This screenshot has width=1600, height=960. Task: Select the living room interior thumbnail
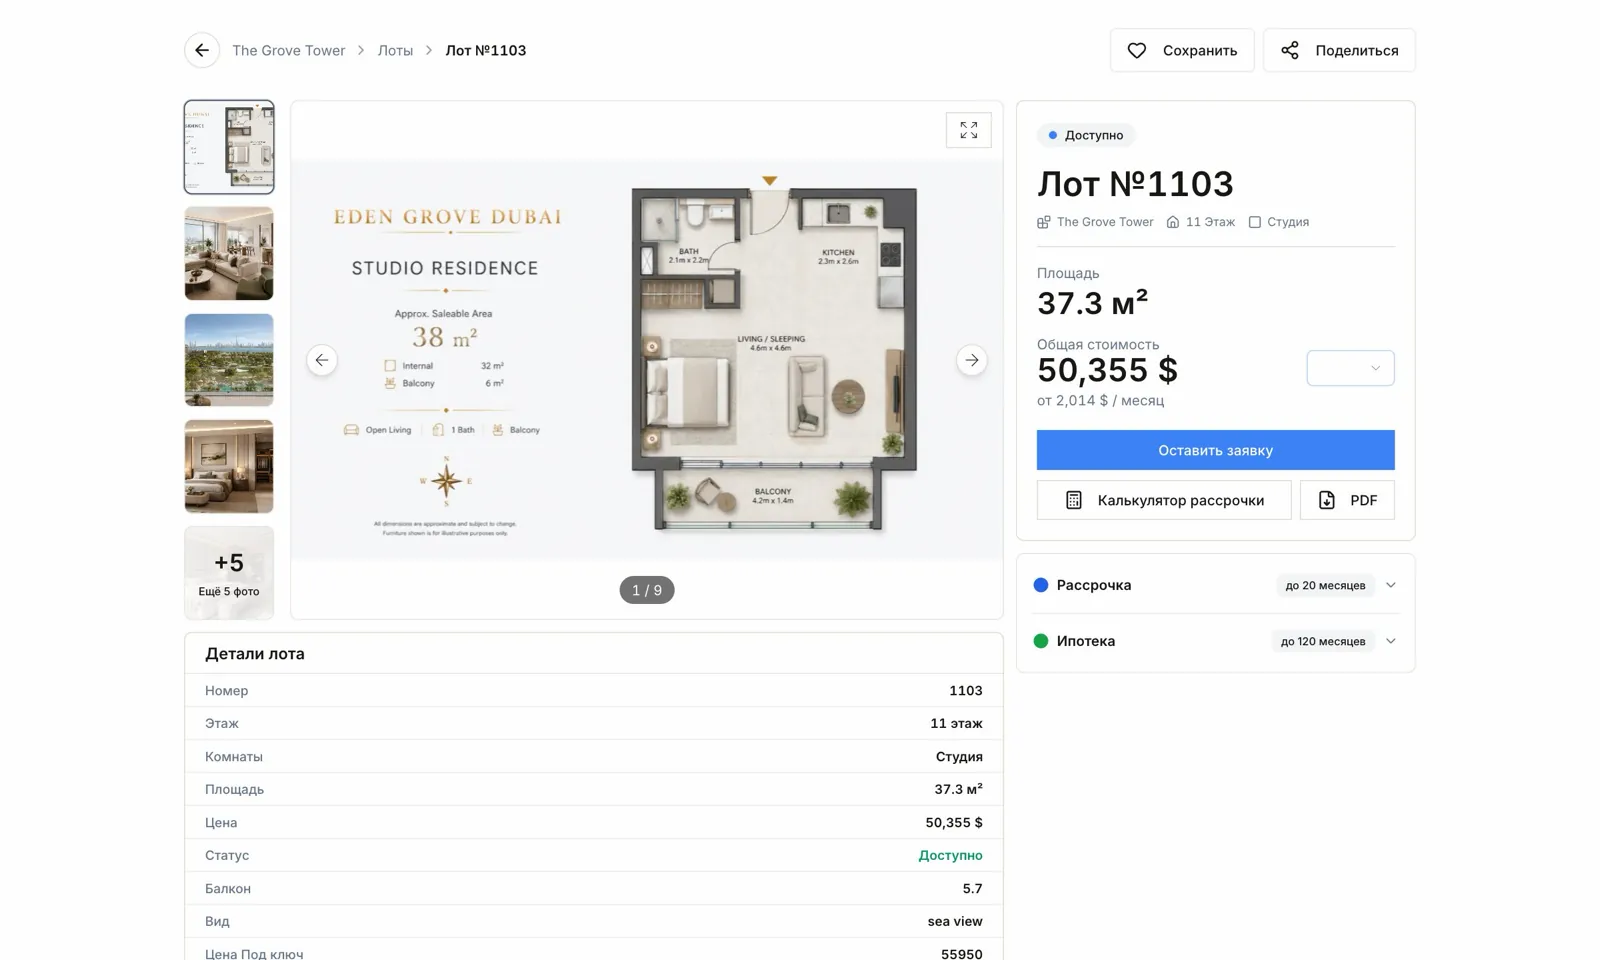pos(229,253)
